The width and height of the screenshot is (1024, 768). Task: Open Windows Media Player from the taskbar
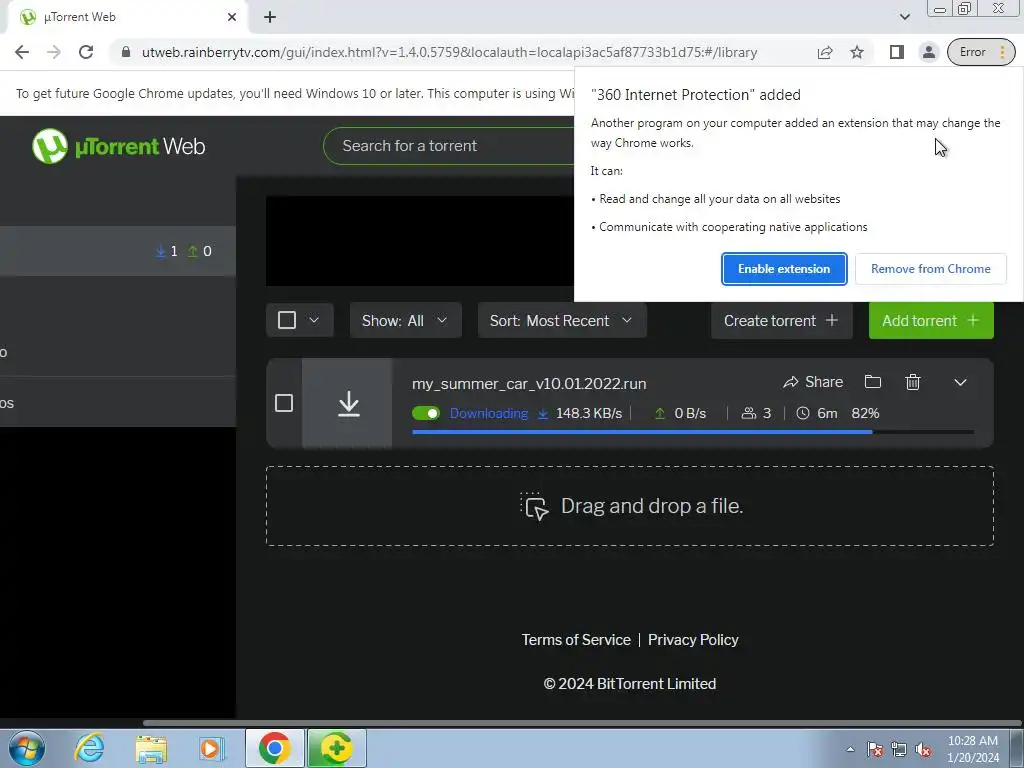coord(211,748)
